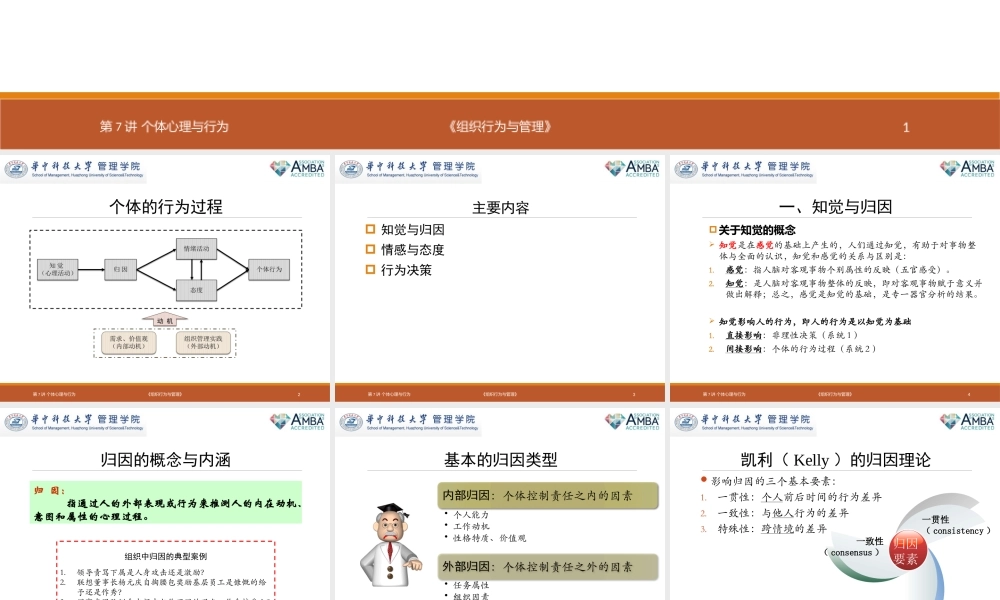Image resolution: width=1000 pixels, height=600 pixels.
Task: Click the 个体行为 flowchart box
Action: [x=269, y=269]
